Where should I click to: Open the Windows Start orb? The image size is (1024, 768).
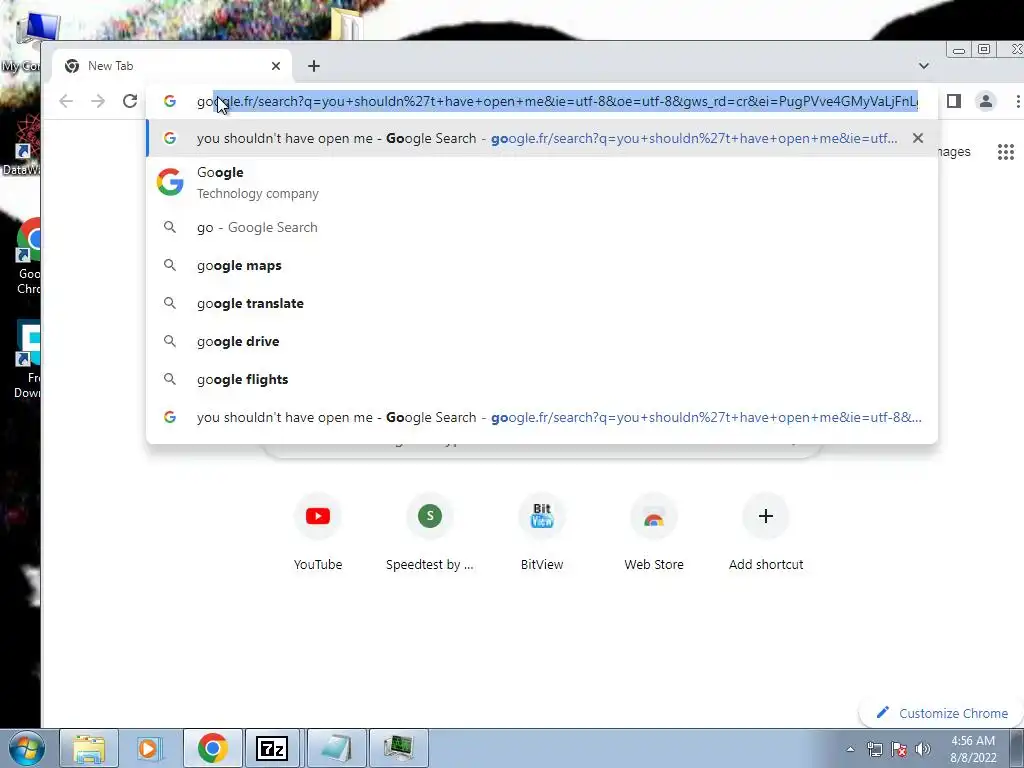26,748
